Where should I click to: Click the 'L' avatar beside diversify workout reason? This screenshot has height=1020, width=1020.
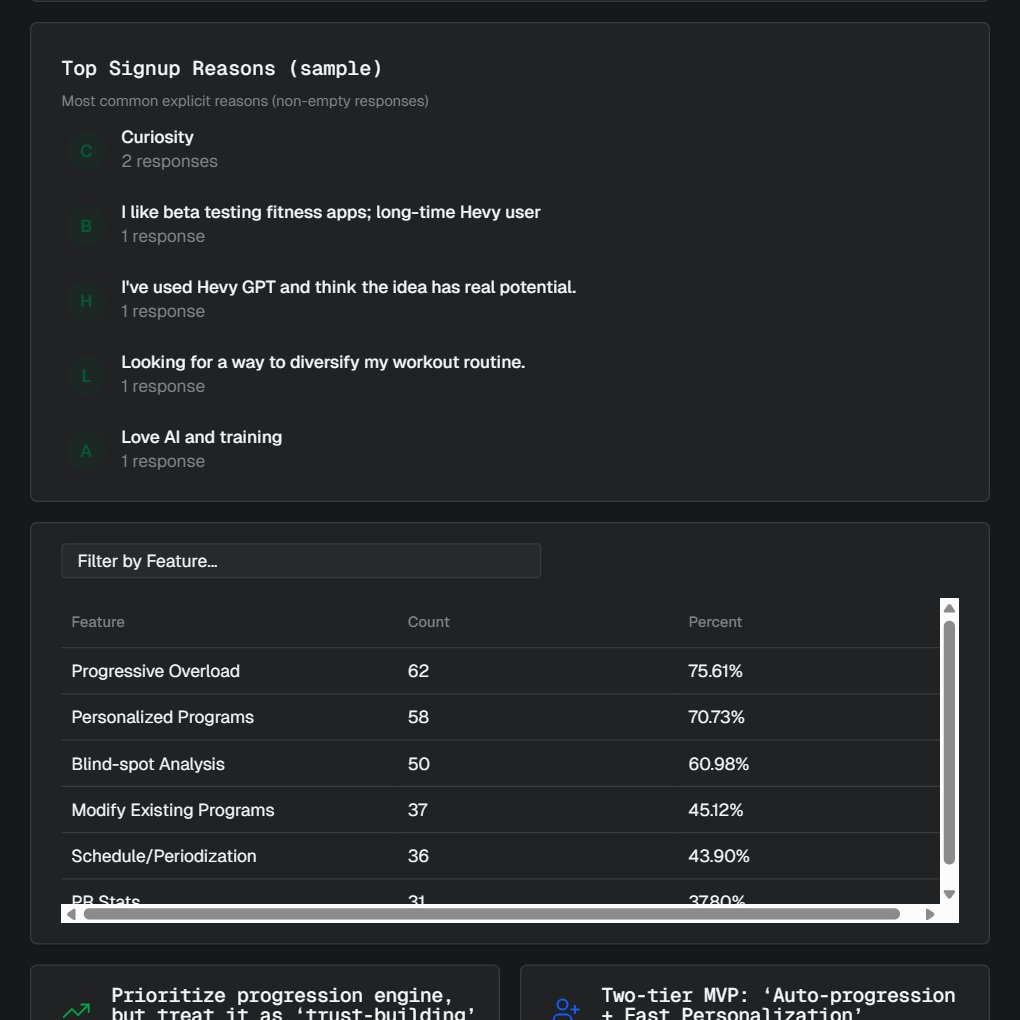coord(86,376)
